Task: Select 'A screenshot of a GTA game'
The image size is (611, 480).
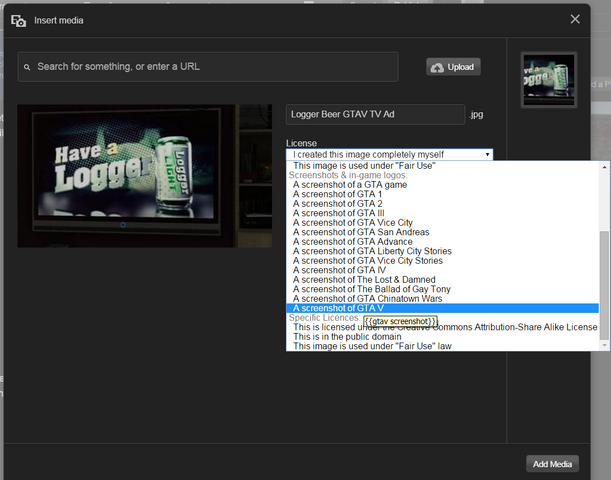Action: tap(443, 185)
